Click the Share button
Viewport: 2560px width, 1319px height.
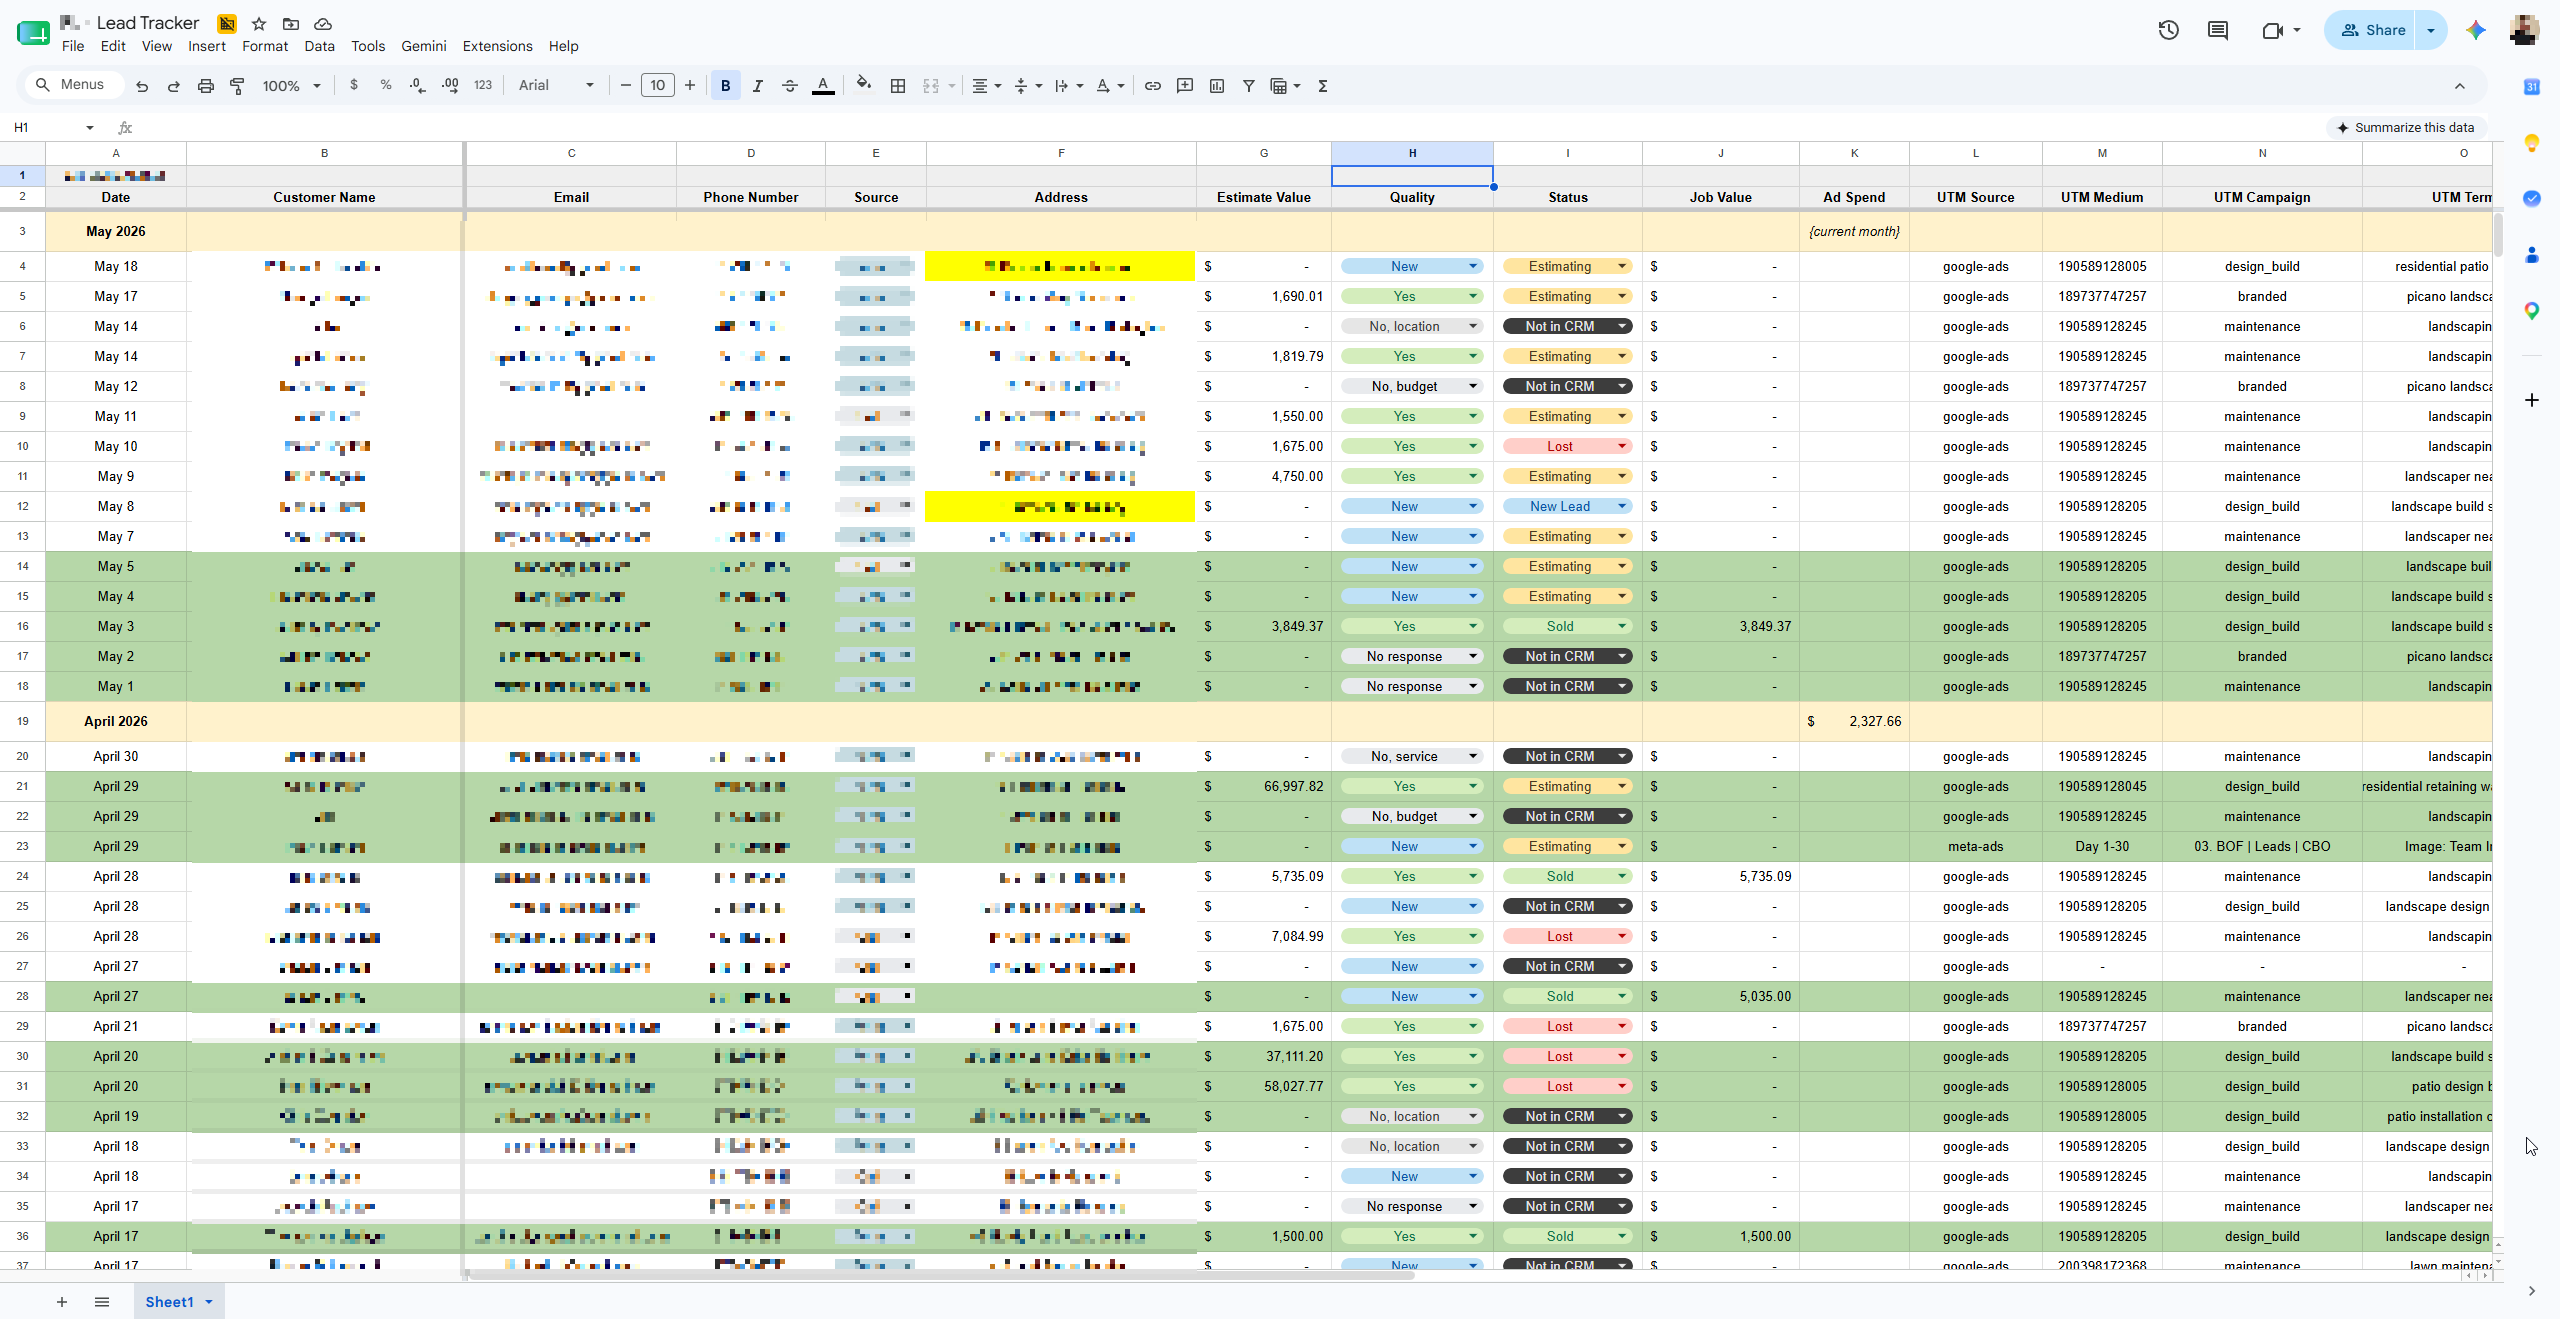(2372, 30)
